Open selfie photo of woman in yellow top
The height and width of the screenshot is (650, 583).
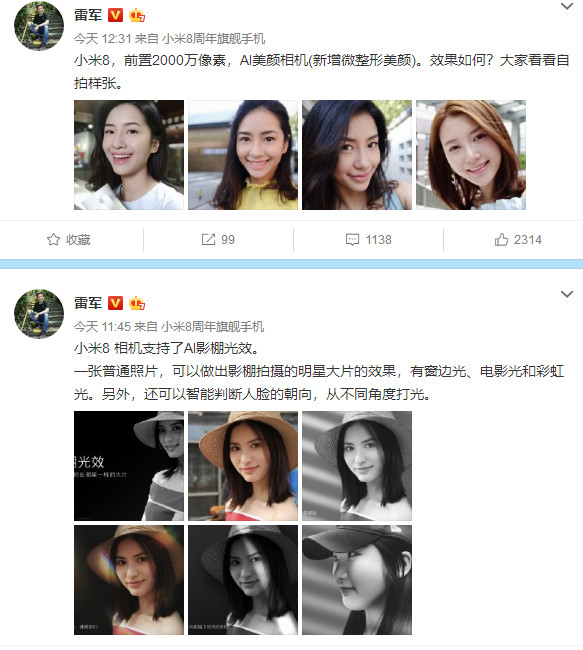pyautogui.click(x=243, y=155)
